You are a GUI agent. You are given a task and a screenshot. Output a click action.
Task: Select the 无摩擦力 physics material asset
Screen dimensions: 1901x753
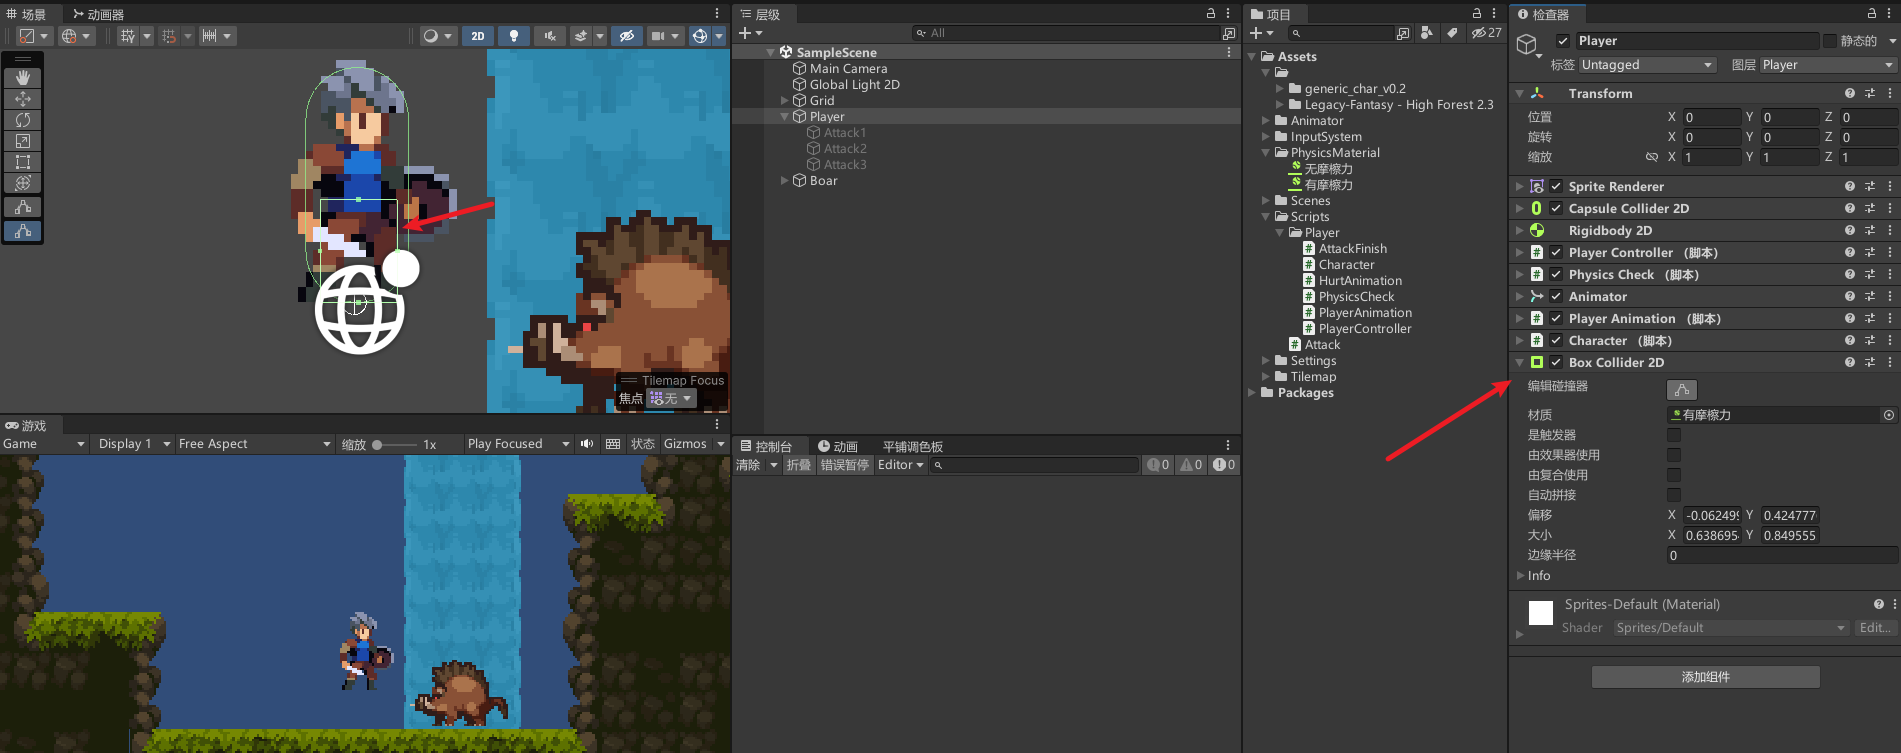[1328, 169]
